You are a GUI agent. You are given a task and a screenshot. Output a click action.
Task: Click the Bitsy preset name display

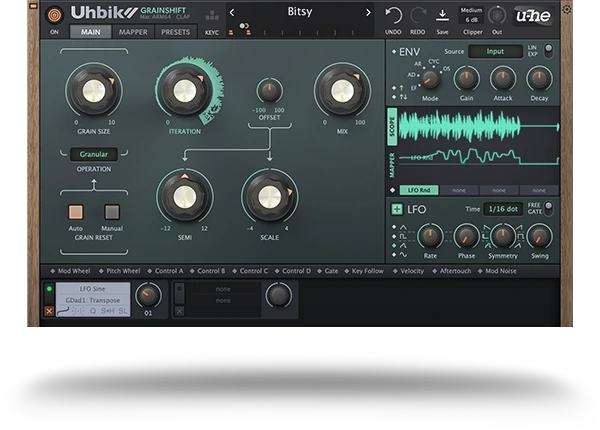[299, 13]
